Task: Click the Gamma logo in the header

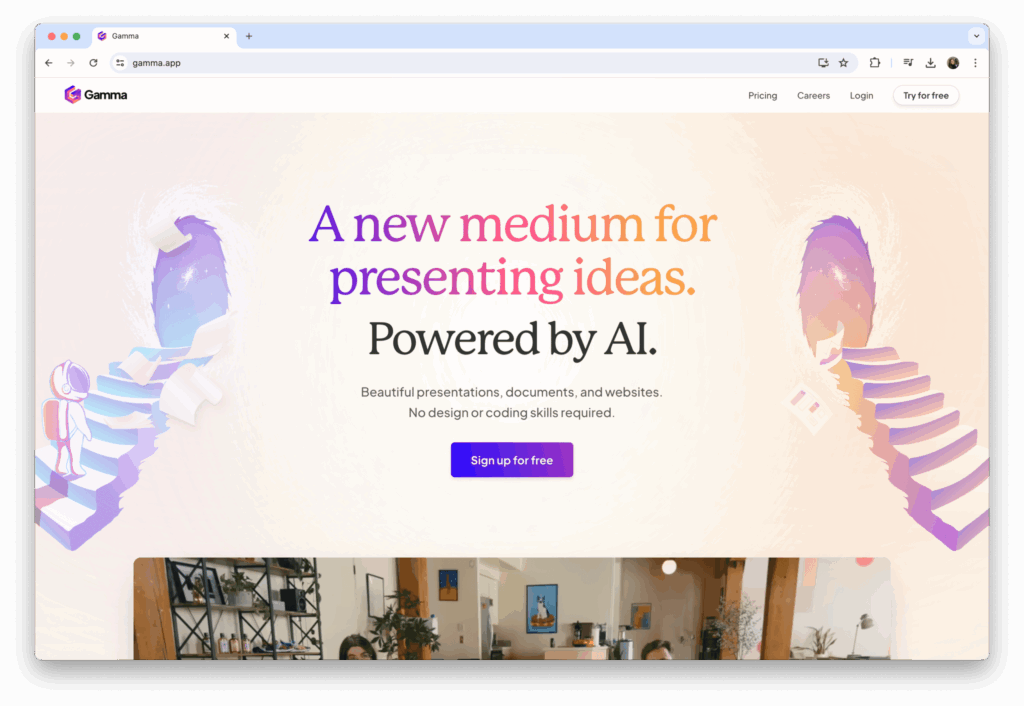Action: pyautogui.click(x=95, y=95)
